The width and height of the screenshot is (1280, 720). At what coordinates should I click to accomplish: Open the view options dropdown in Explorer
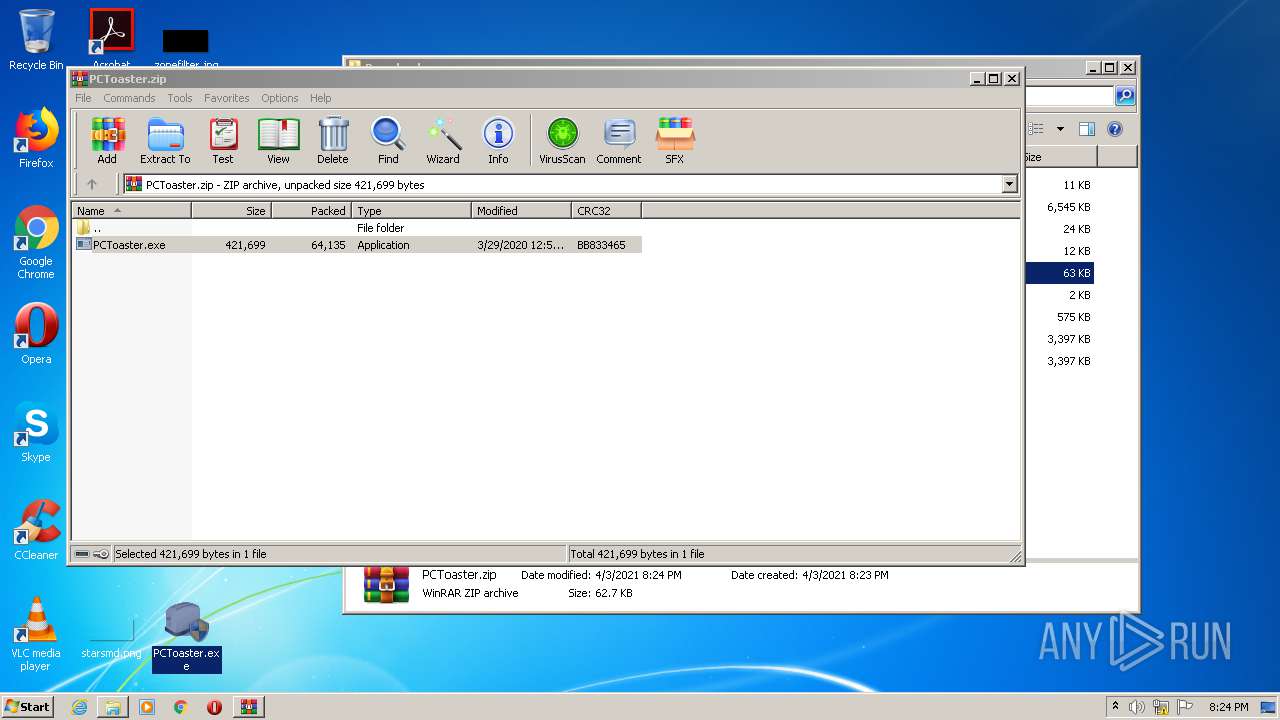point(1060,129)
